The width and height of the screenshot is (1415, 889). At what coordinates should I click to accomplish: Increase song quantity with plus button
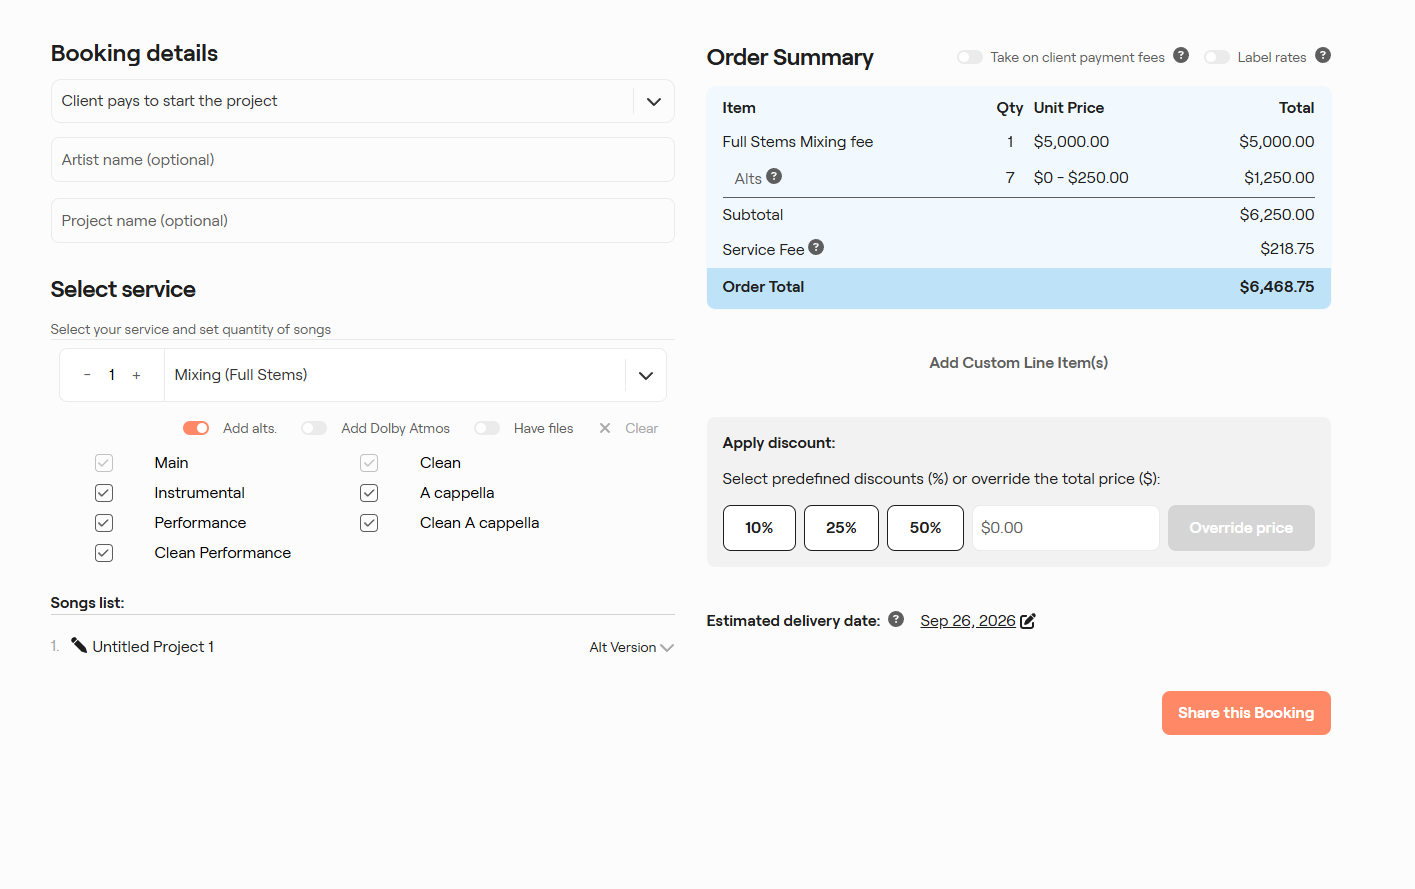pos(136,375)
